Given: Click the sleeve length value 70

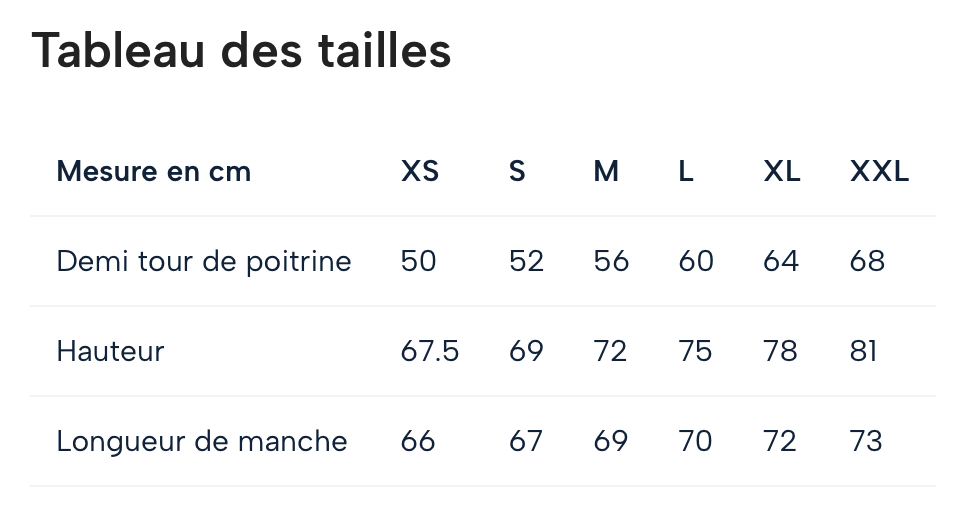Looking at the screenshot, I should pyautogui.click(x=695, y=442).
